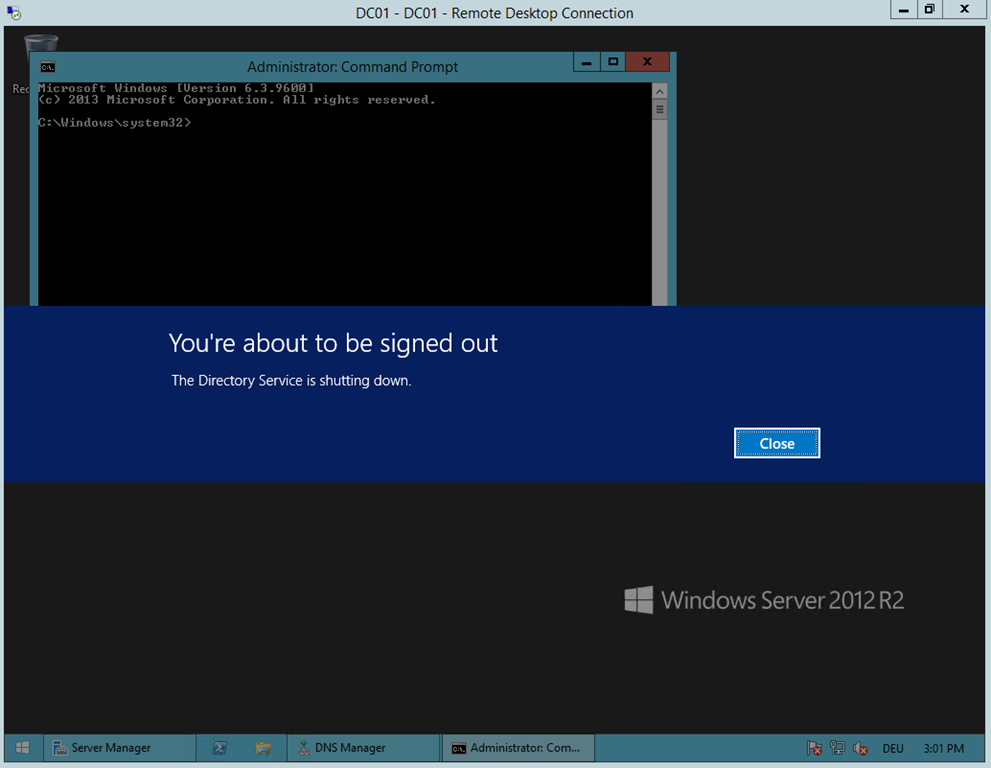Close the Administrator Command Prompt window
Screen dimensions: 991x768
[x=647, y=62]
